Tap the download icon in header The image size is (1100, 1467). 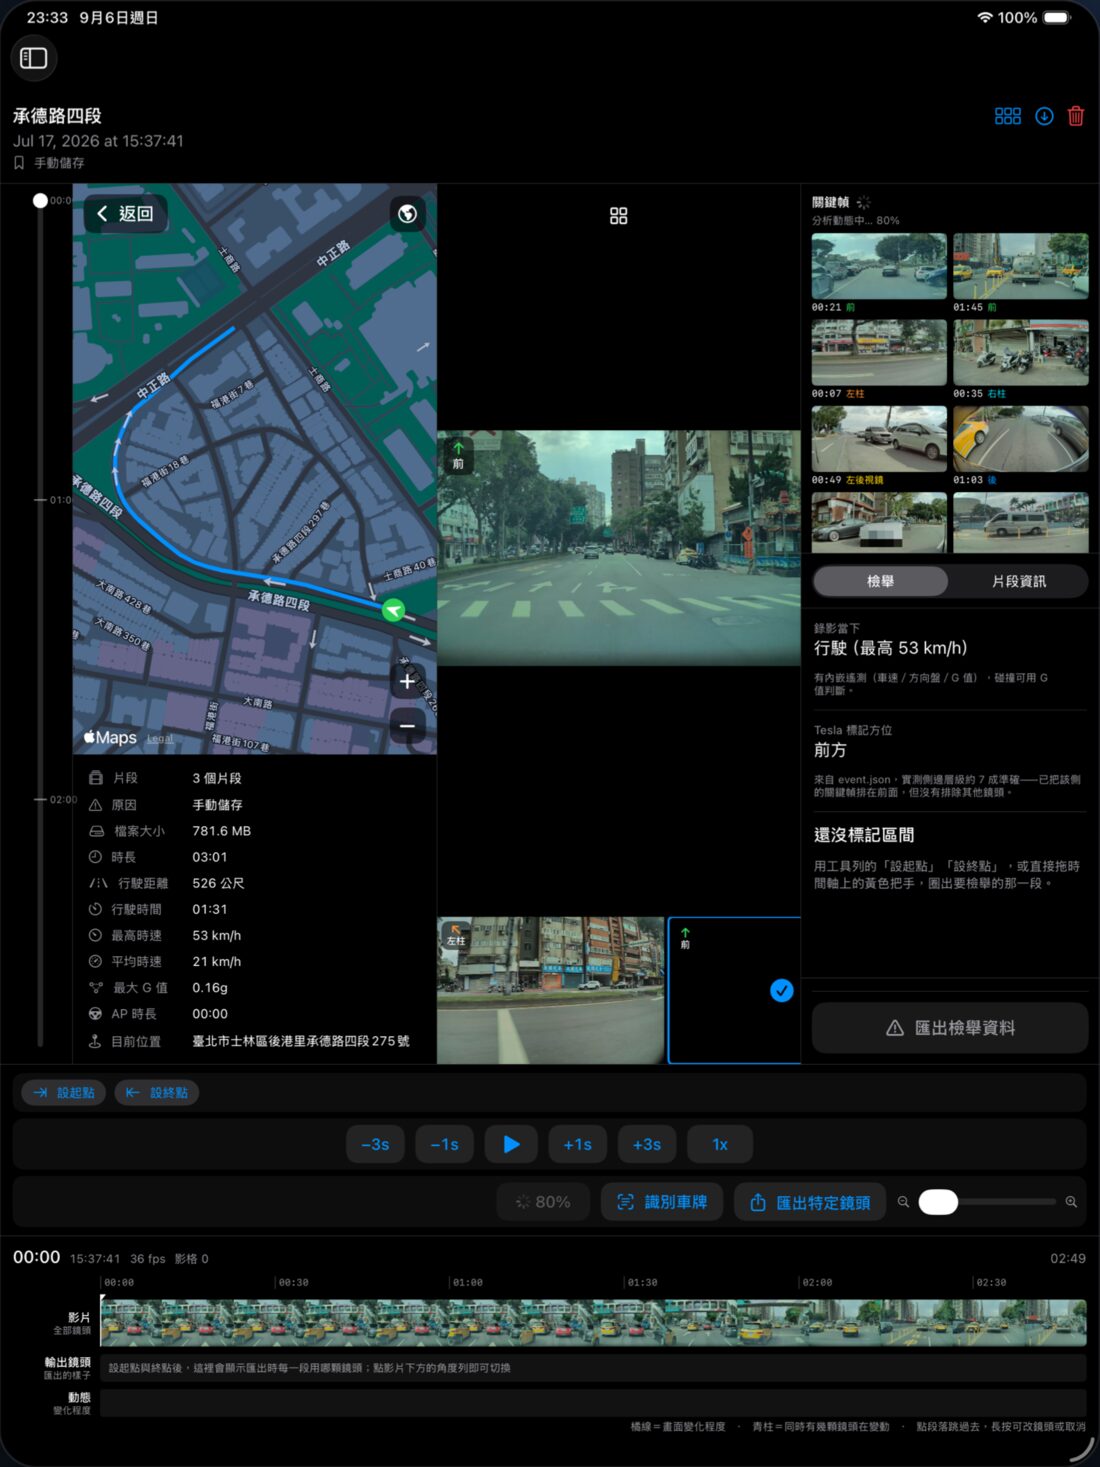(1044, 116)
